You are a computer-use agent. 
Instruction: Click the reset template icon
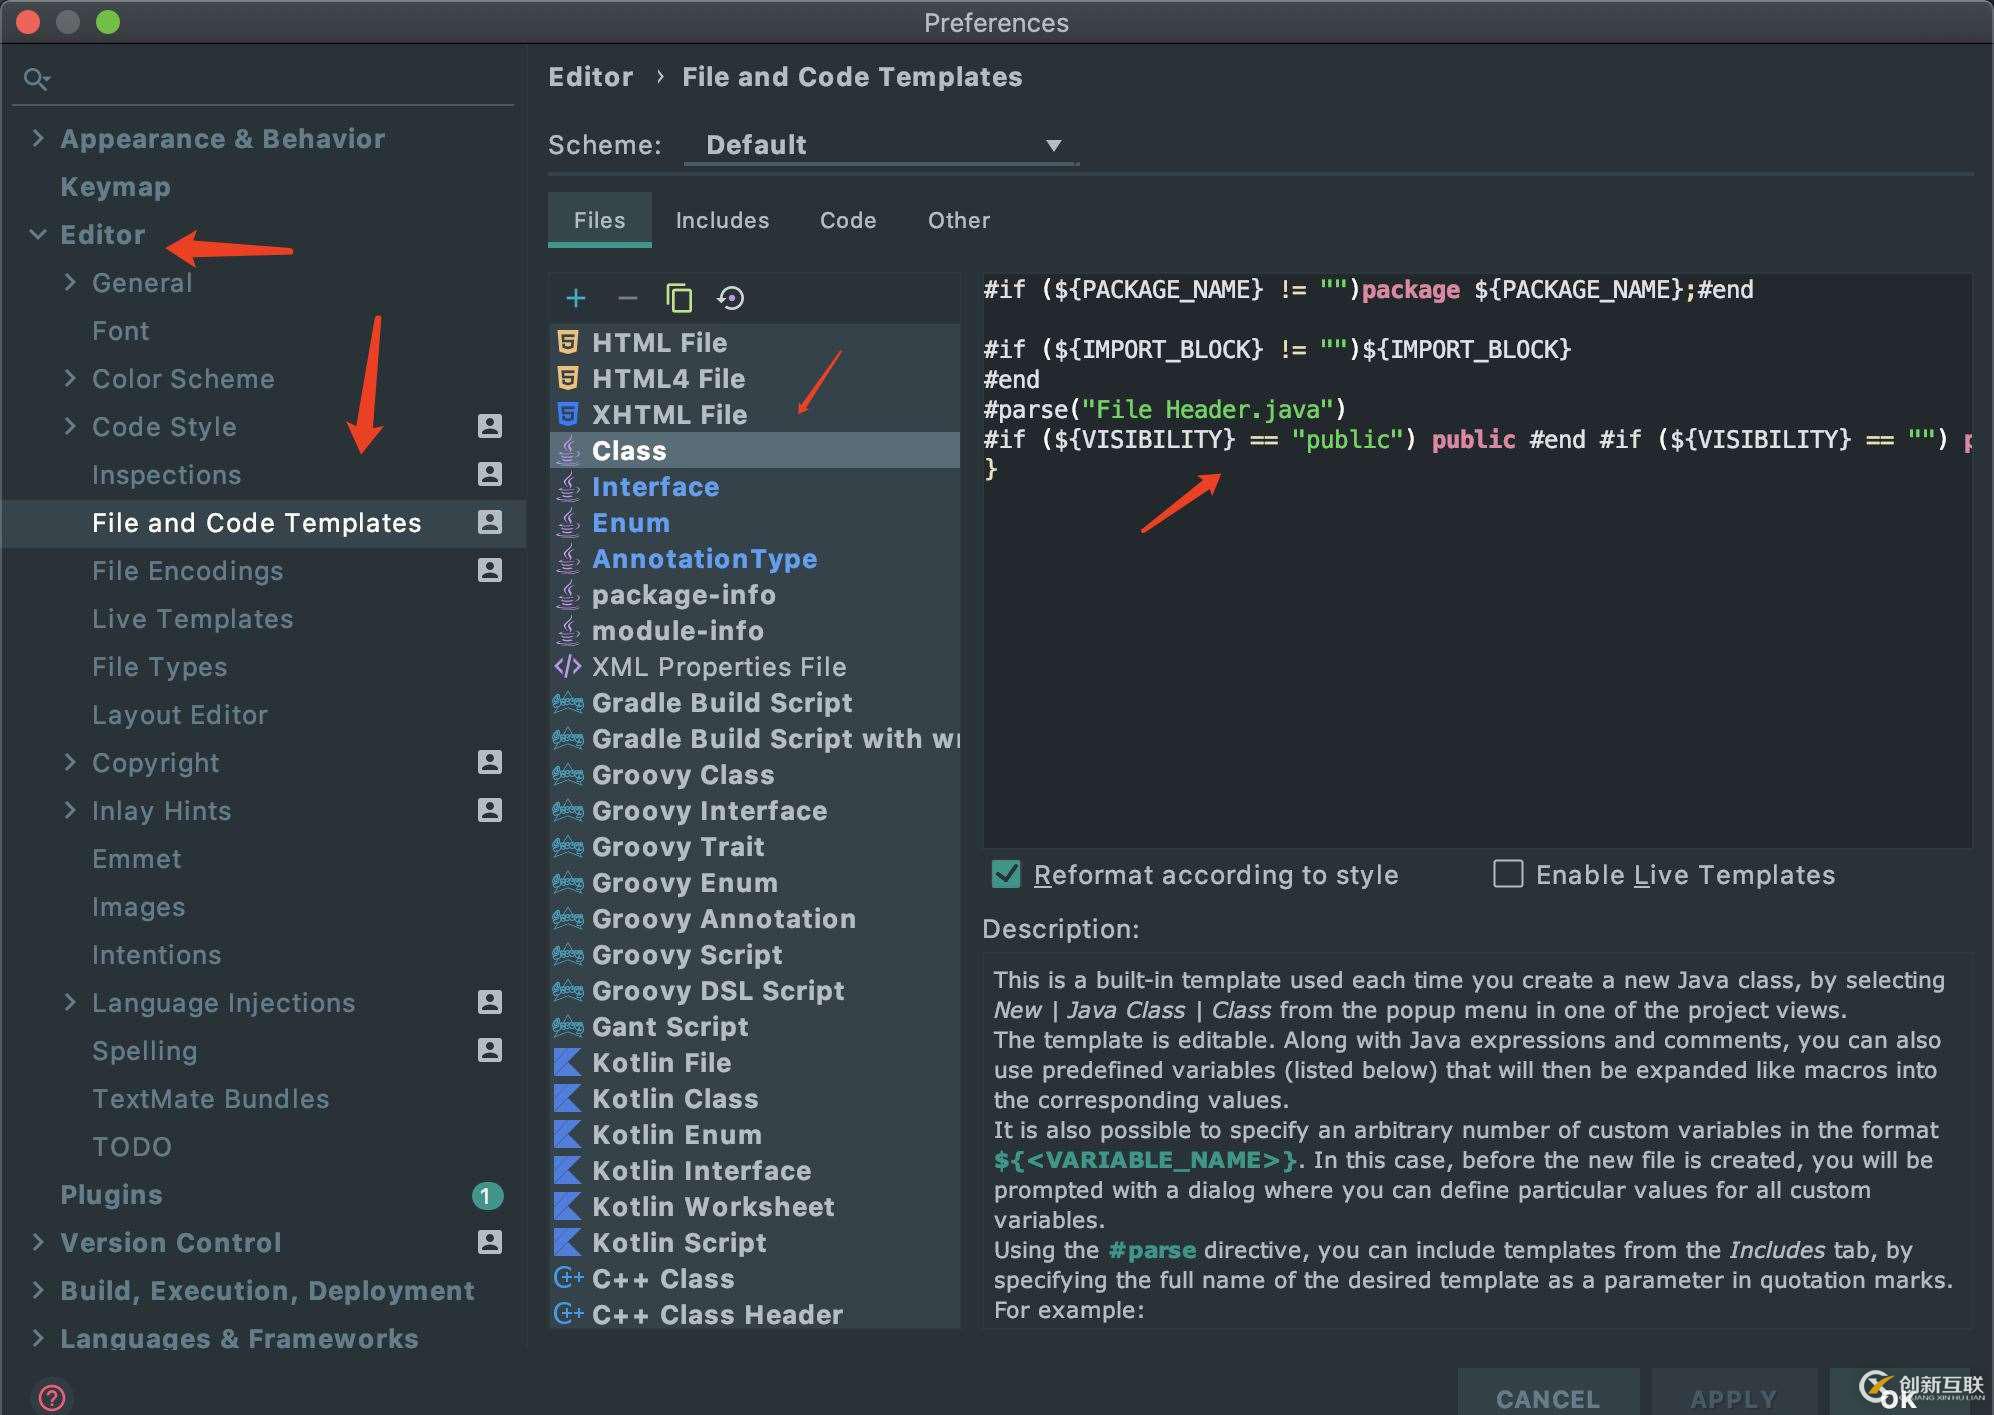(x=732, y=297)
